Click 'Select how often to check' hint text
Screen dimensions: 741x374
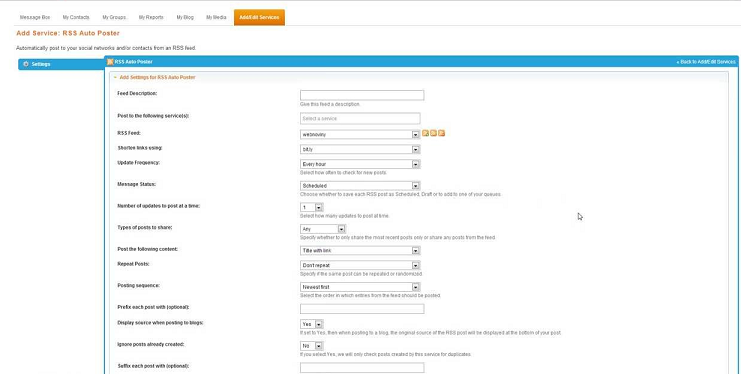(344, 173)
